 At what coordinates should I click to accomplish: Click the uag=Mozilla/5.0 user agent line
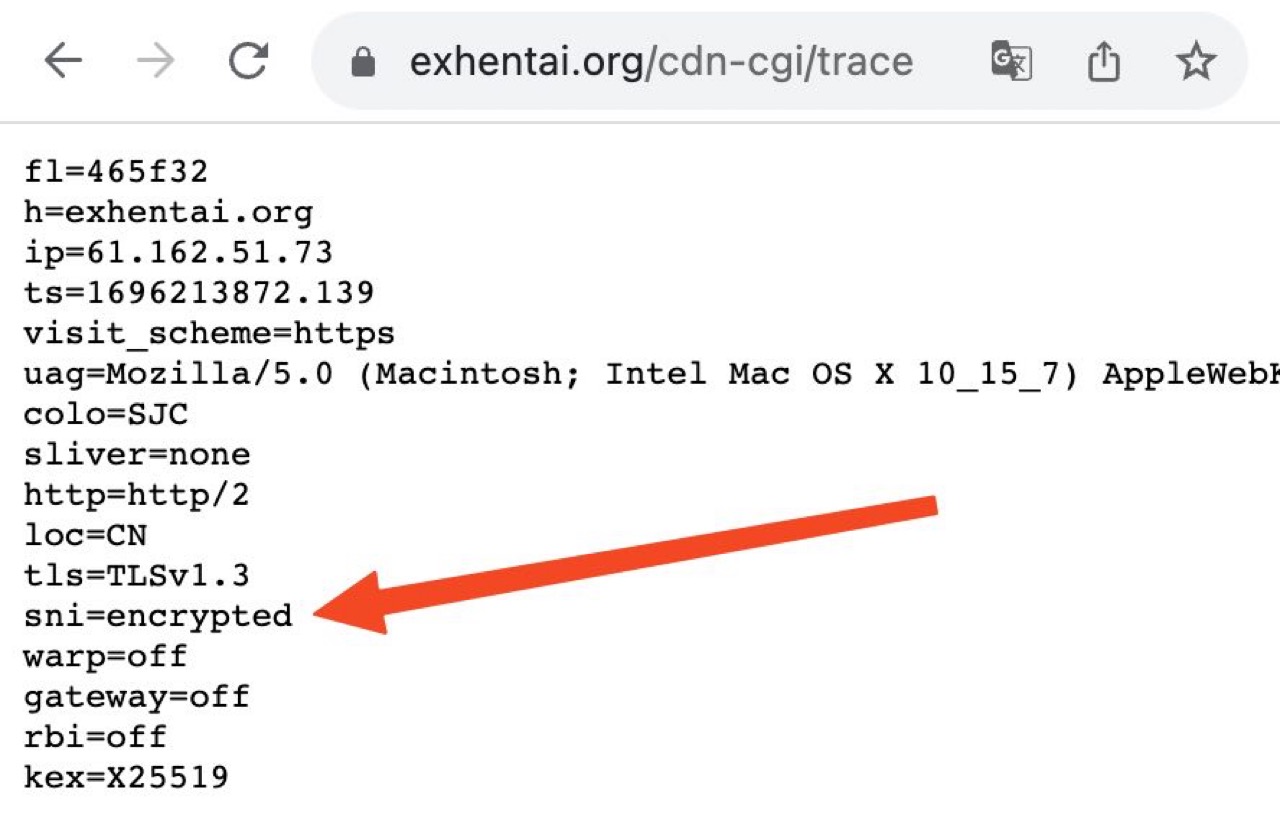point(652,374)
